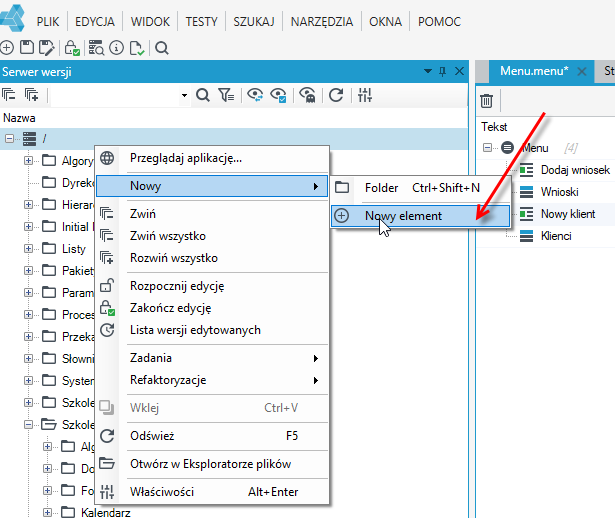The width and height of the screenshot is (615, 518).
Task: Open the SZUKAJ menu
Action: click(x=254, y=22)
